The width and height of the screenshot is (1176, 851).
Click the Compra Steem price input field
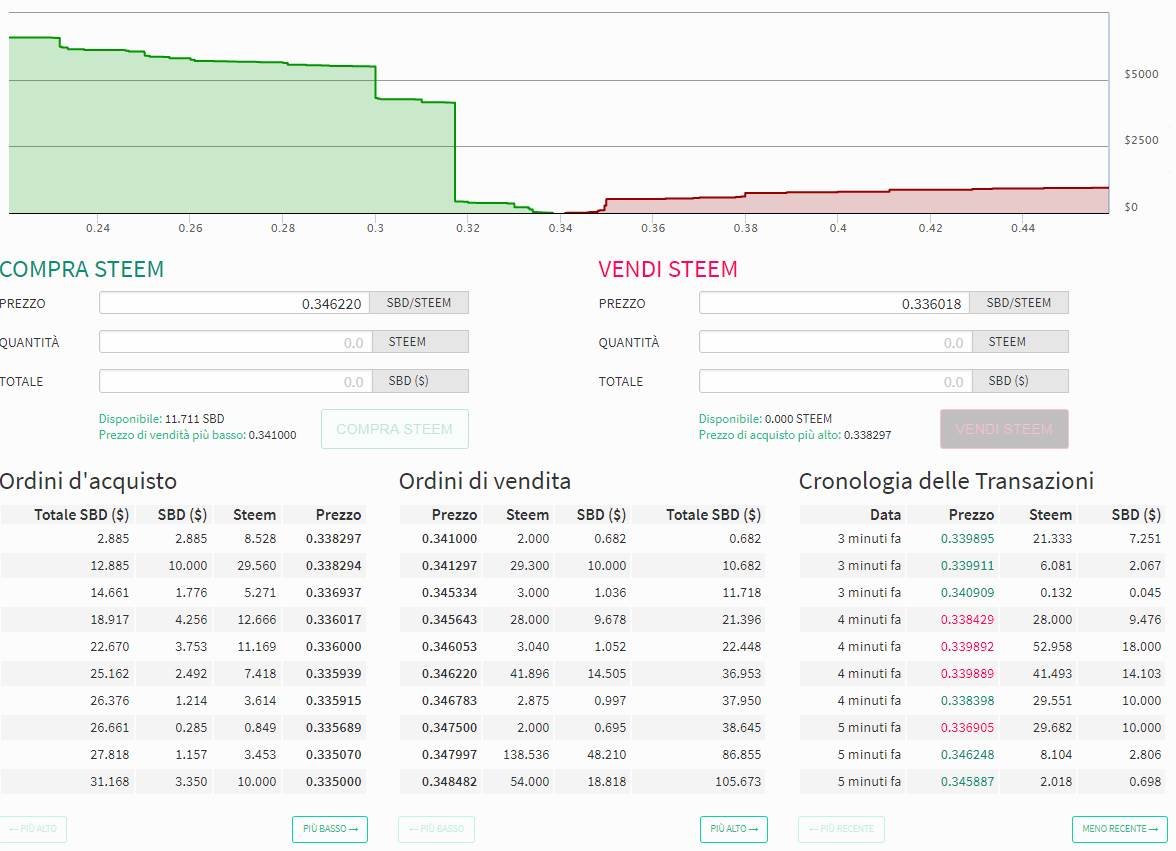click(236, 303)
